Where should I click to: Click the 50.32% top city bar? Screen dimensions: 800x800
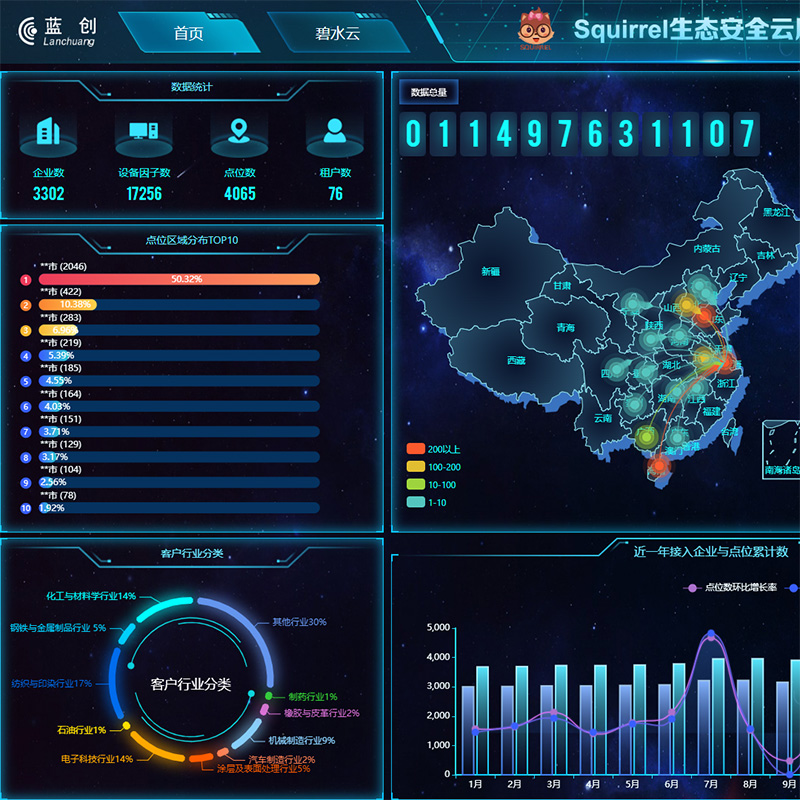click(180, 280)
